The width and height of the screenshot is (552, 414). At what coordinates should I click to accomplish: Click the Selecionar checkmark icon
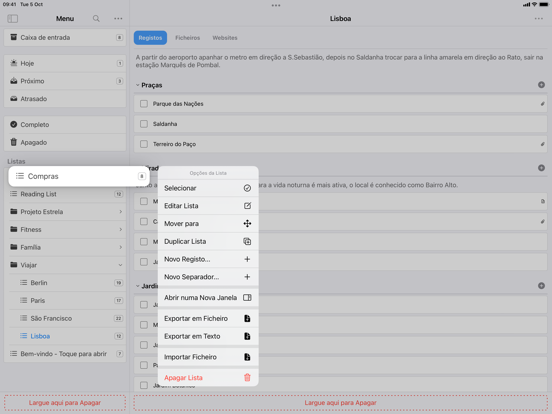(247, 188)
